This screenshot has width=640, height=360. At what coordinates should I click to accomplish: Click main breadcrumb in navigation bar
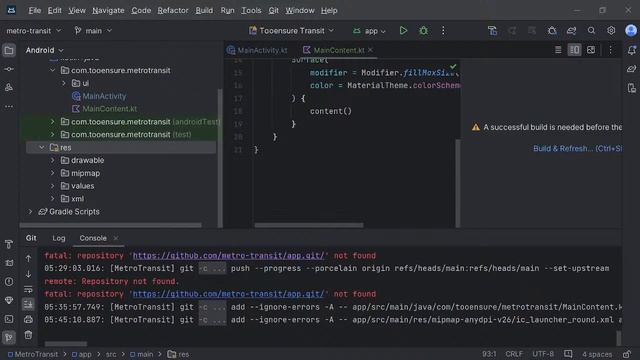pos(142,354)
